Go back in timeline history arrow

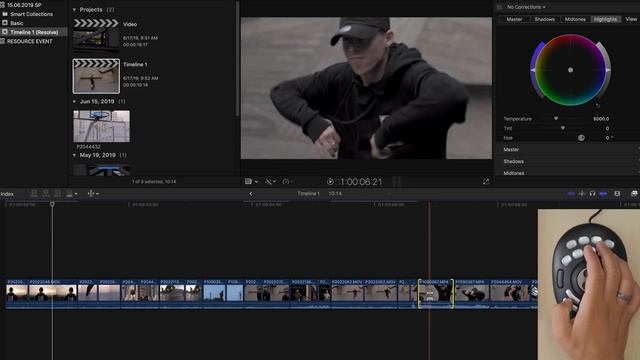251,194
